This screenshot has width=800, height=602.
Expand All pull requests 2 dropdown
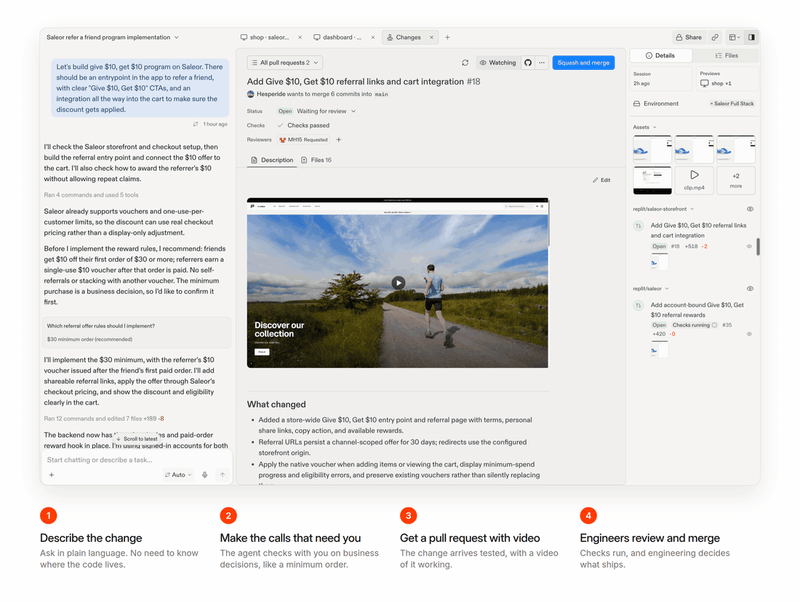coord(285,63)
